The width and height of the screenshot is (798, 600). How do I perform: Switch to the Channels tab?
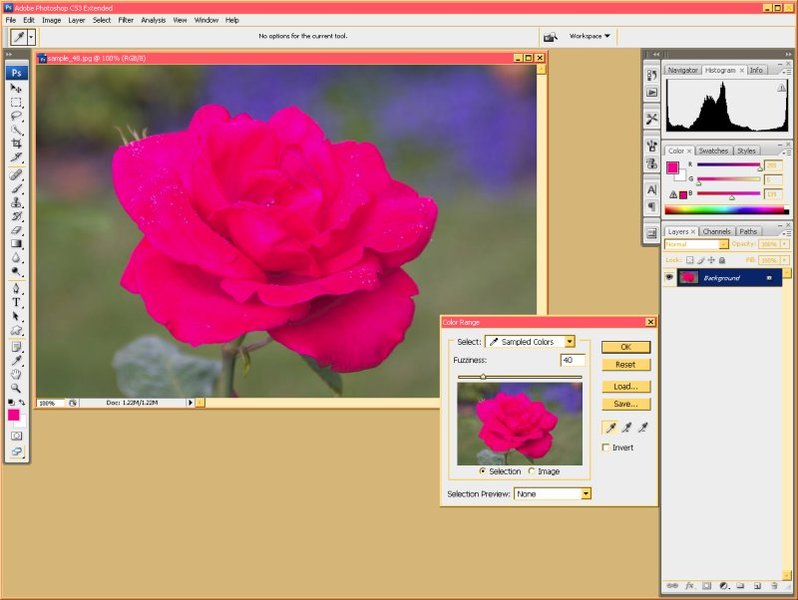click(716, 231)
